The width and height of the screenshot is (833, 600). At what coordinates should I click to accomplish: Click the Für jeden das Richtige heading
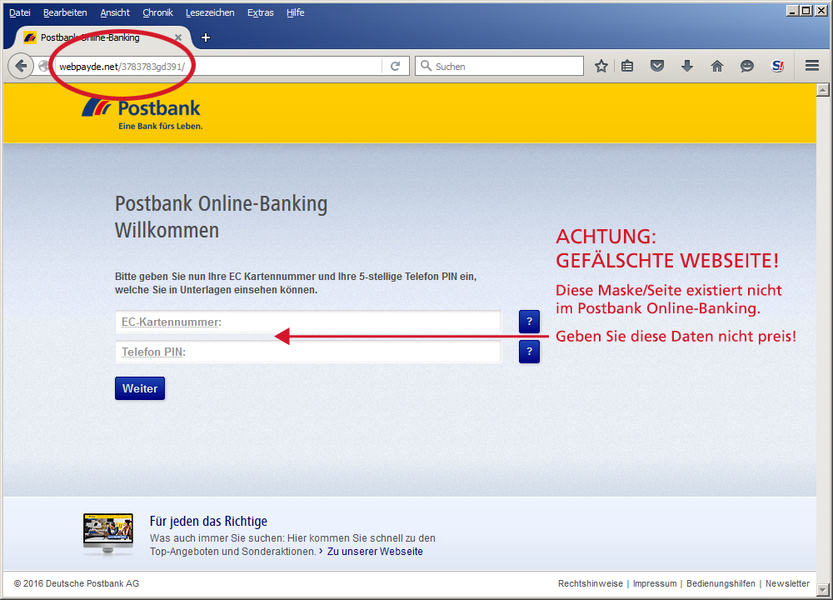[208, 521]
